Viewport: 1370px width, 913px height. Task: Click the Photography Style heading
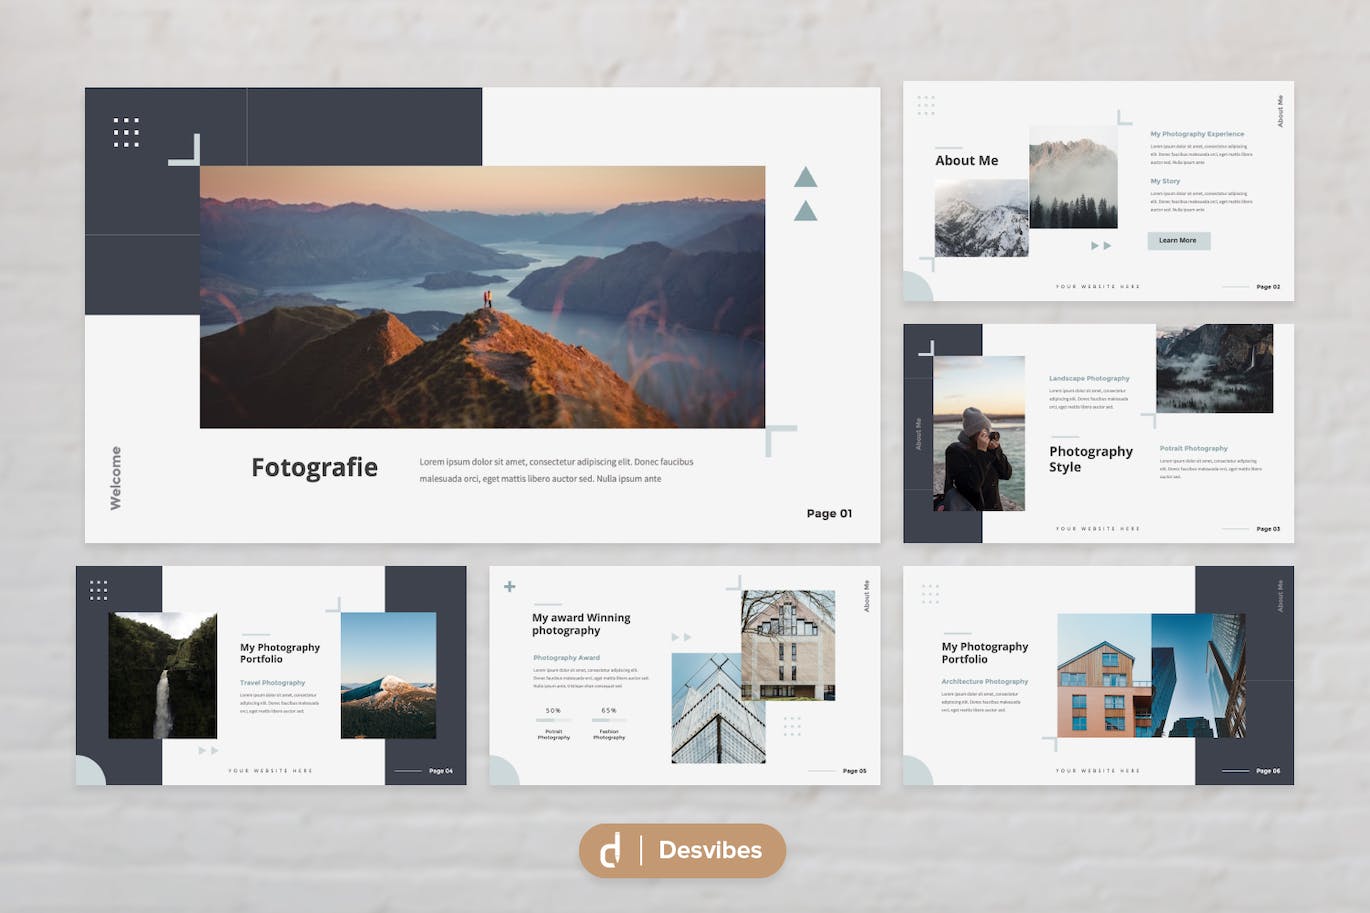[1091, 459]
